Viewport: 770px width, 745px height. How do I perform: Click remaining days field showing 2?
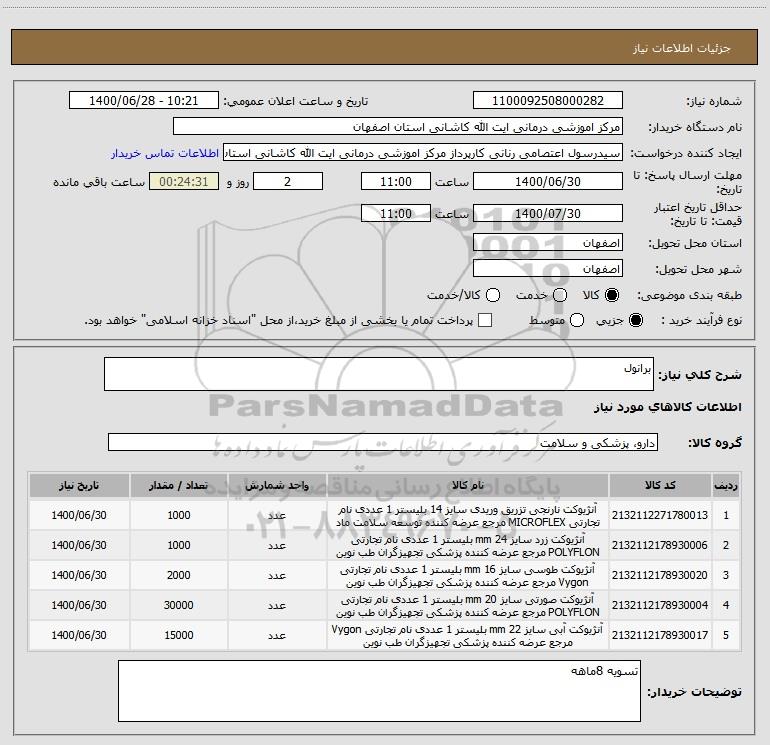[288, 181]
